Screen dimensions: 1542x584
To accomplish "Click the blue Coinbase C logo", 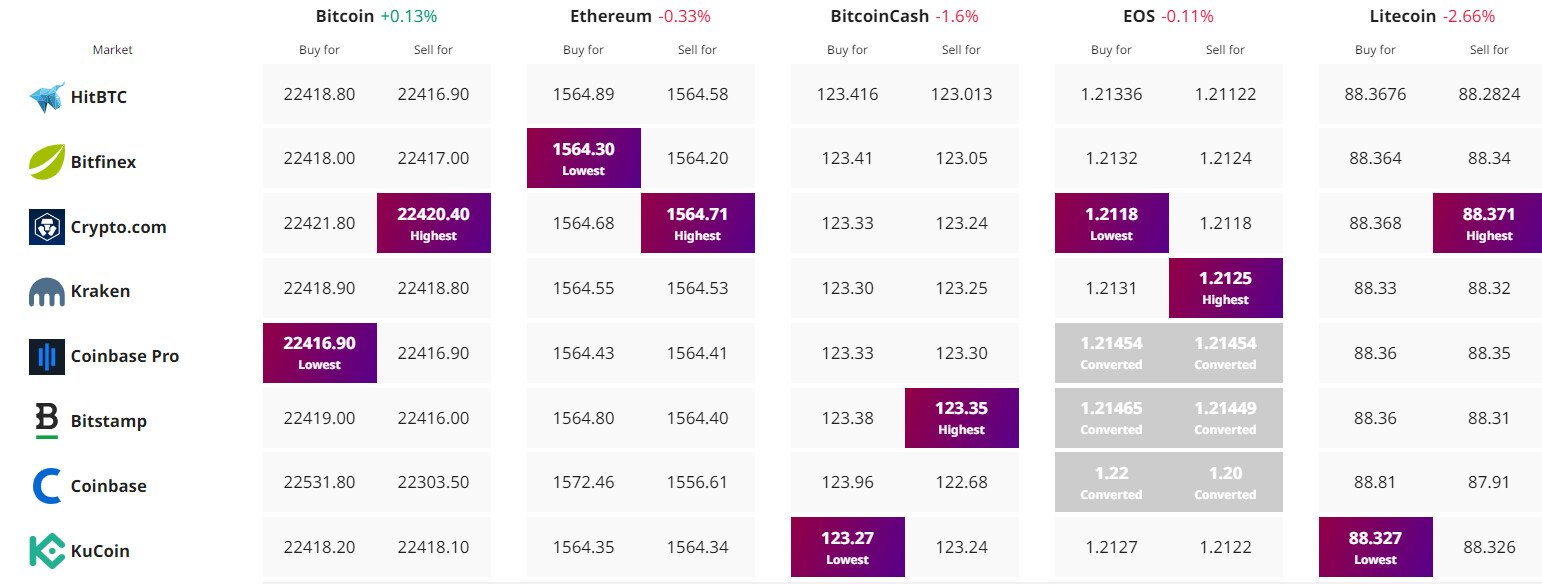I will click(x=47, y=486).
